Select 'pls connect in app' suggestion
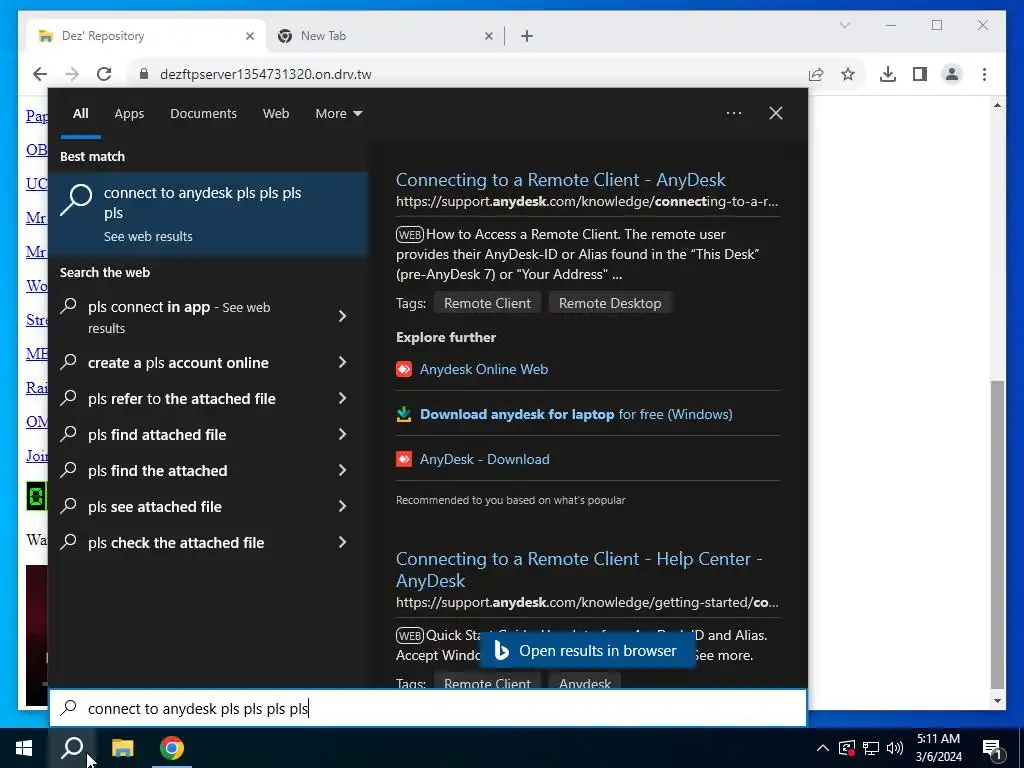 (189, 317)
